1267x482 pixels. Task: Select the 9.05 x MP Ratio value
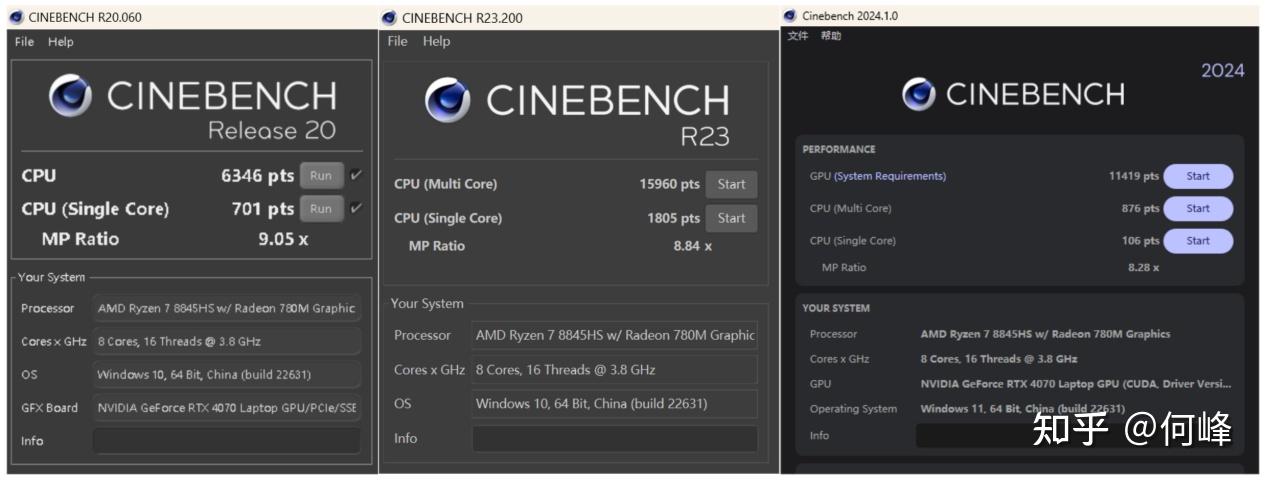point(283,239)
